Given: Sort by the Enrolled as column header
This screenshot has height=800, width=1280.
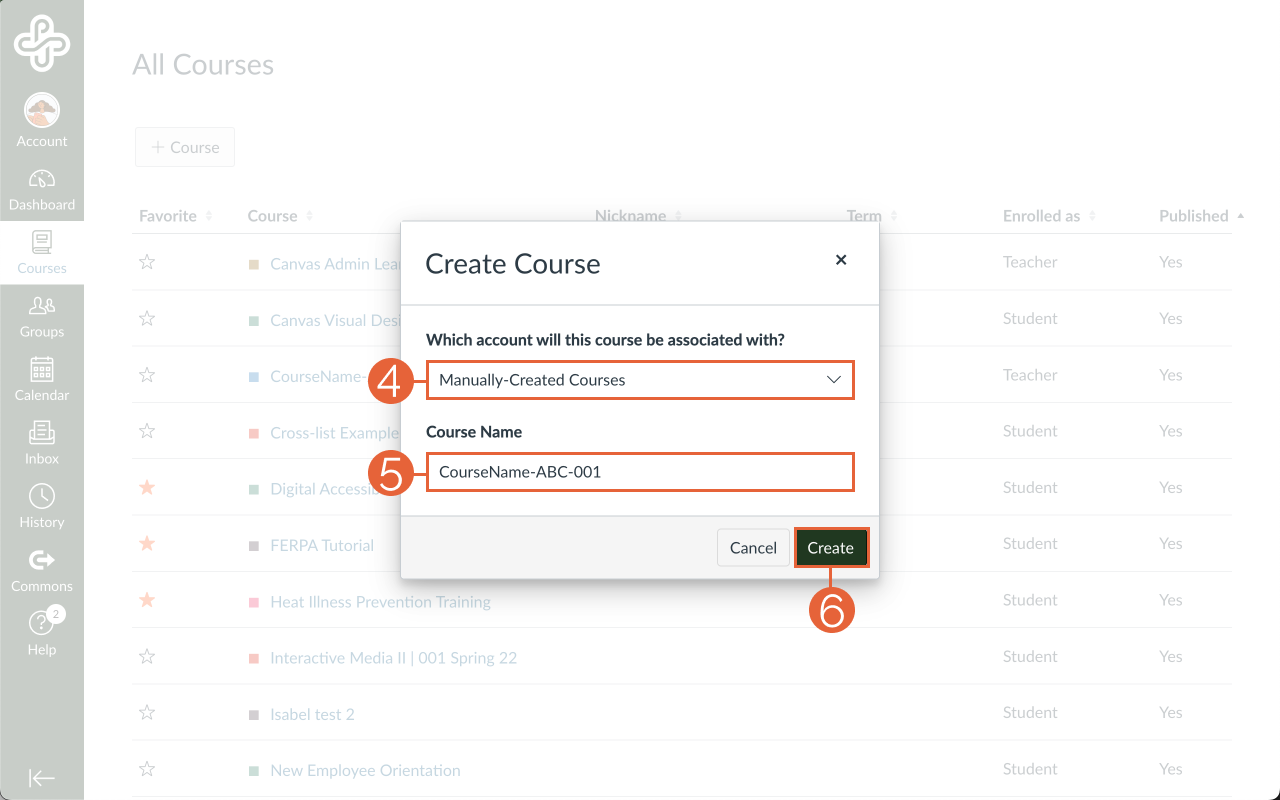Looking at the screenshot, I should click(x=1049, y=216).
